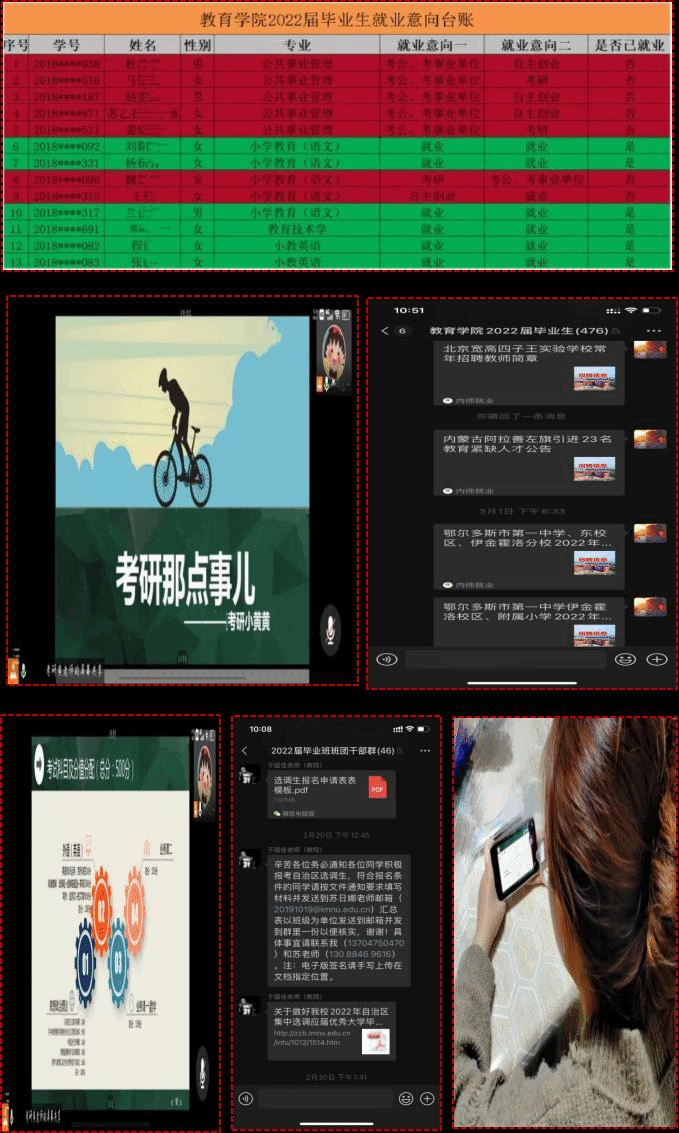679x1133 pixels.
Task: Open the three-dot menu in the 班团干部群 chat
Action: pos(424,750)
